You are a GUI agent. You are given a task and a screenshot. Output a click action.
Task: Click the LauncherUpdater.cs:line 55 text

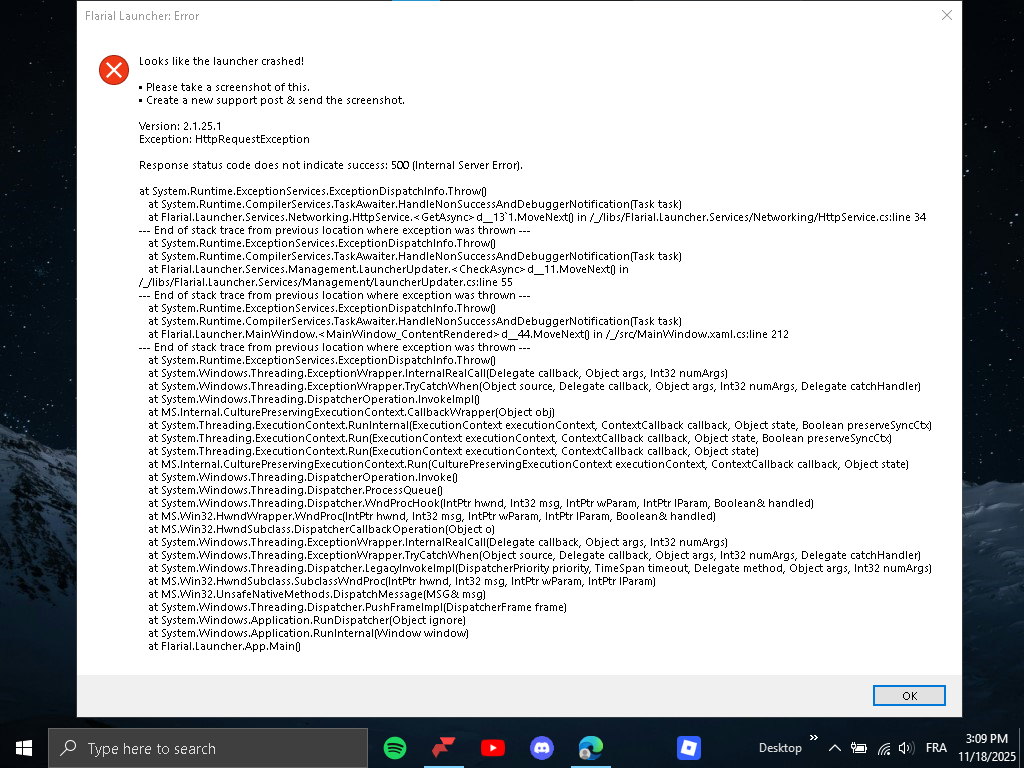[x=326, y=282]
